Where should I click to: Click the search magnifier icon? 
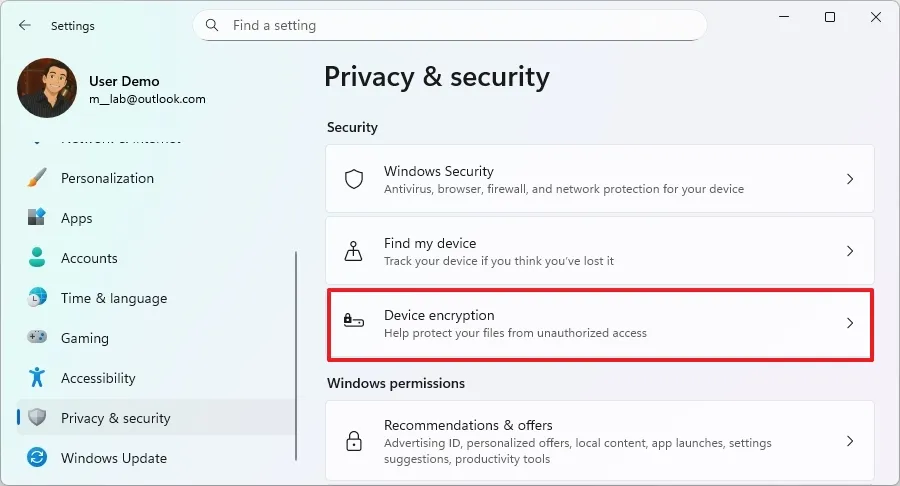(x=212, y=25)
